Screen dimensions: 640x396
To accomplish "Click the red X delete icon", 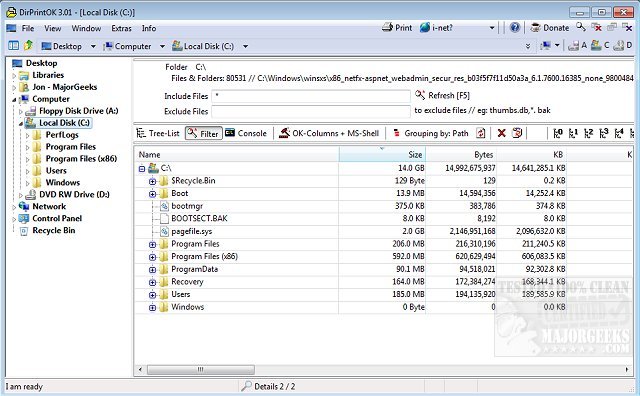I will 502,133.
